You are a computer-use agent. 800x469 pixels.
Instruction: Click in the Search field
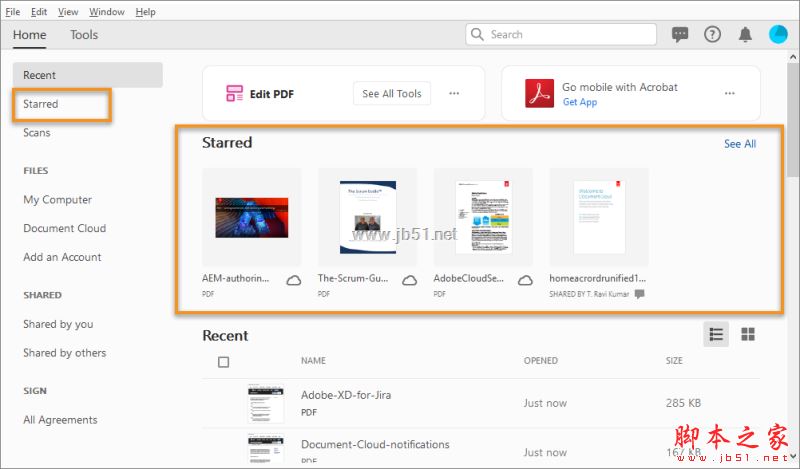click(x=561, y=34)
